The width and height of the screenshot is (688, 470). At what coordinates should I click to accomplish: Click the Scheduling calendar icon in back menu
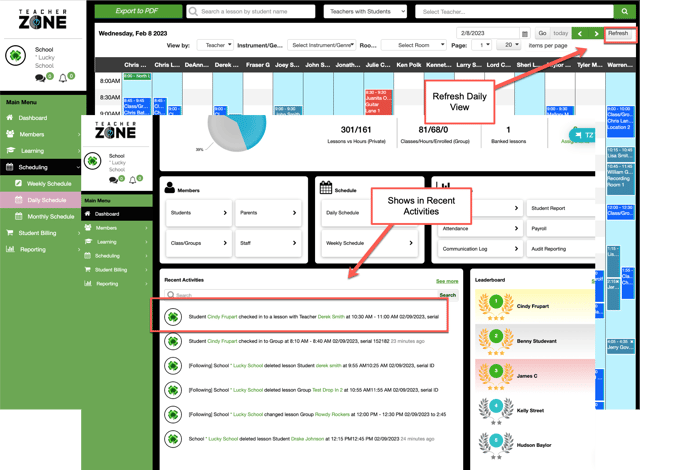pyautogui.click(x=10, y=167)
